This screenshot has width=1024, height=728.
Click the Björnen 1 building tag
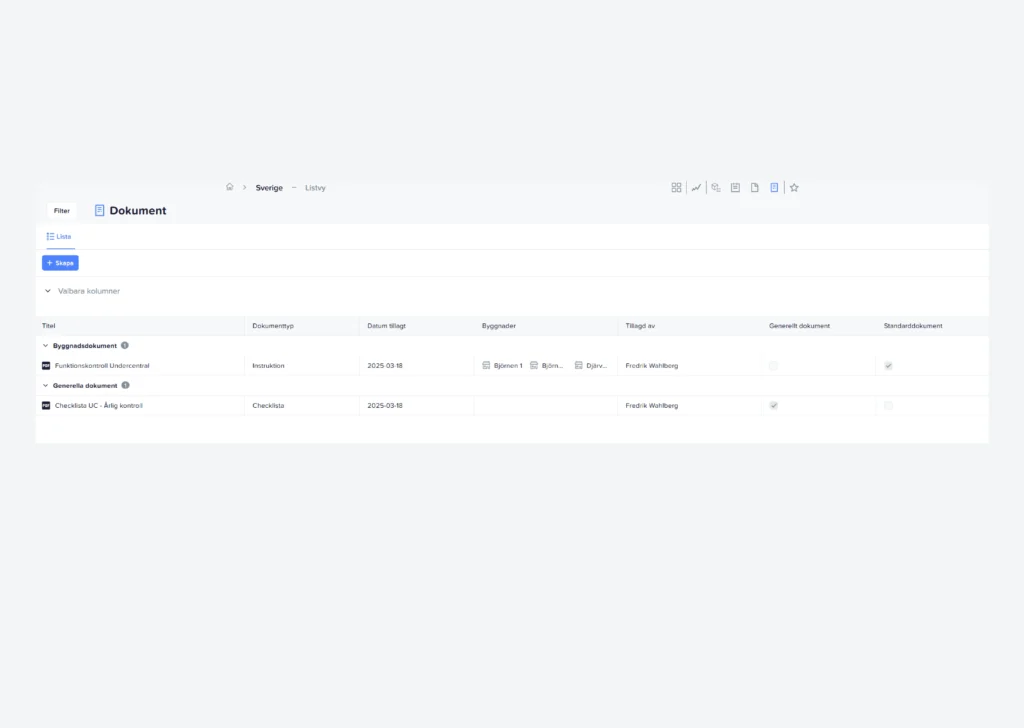502,366
